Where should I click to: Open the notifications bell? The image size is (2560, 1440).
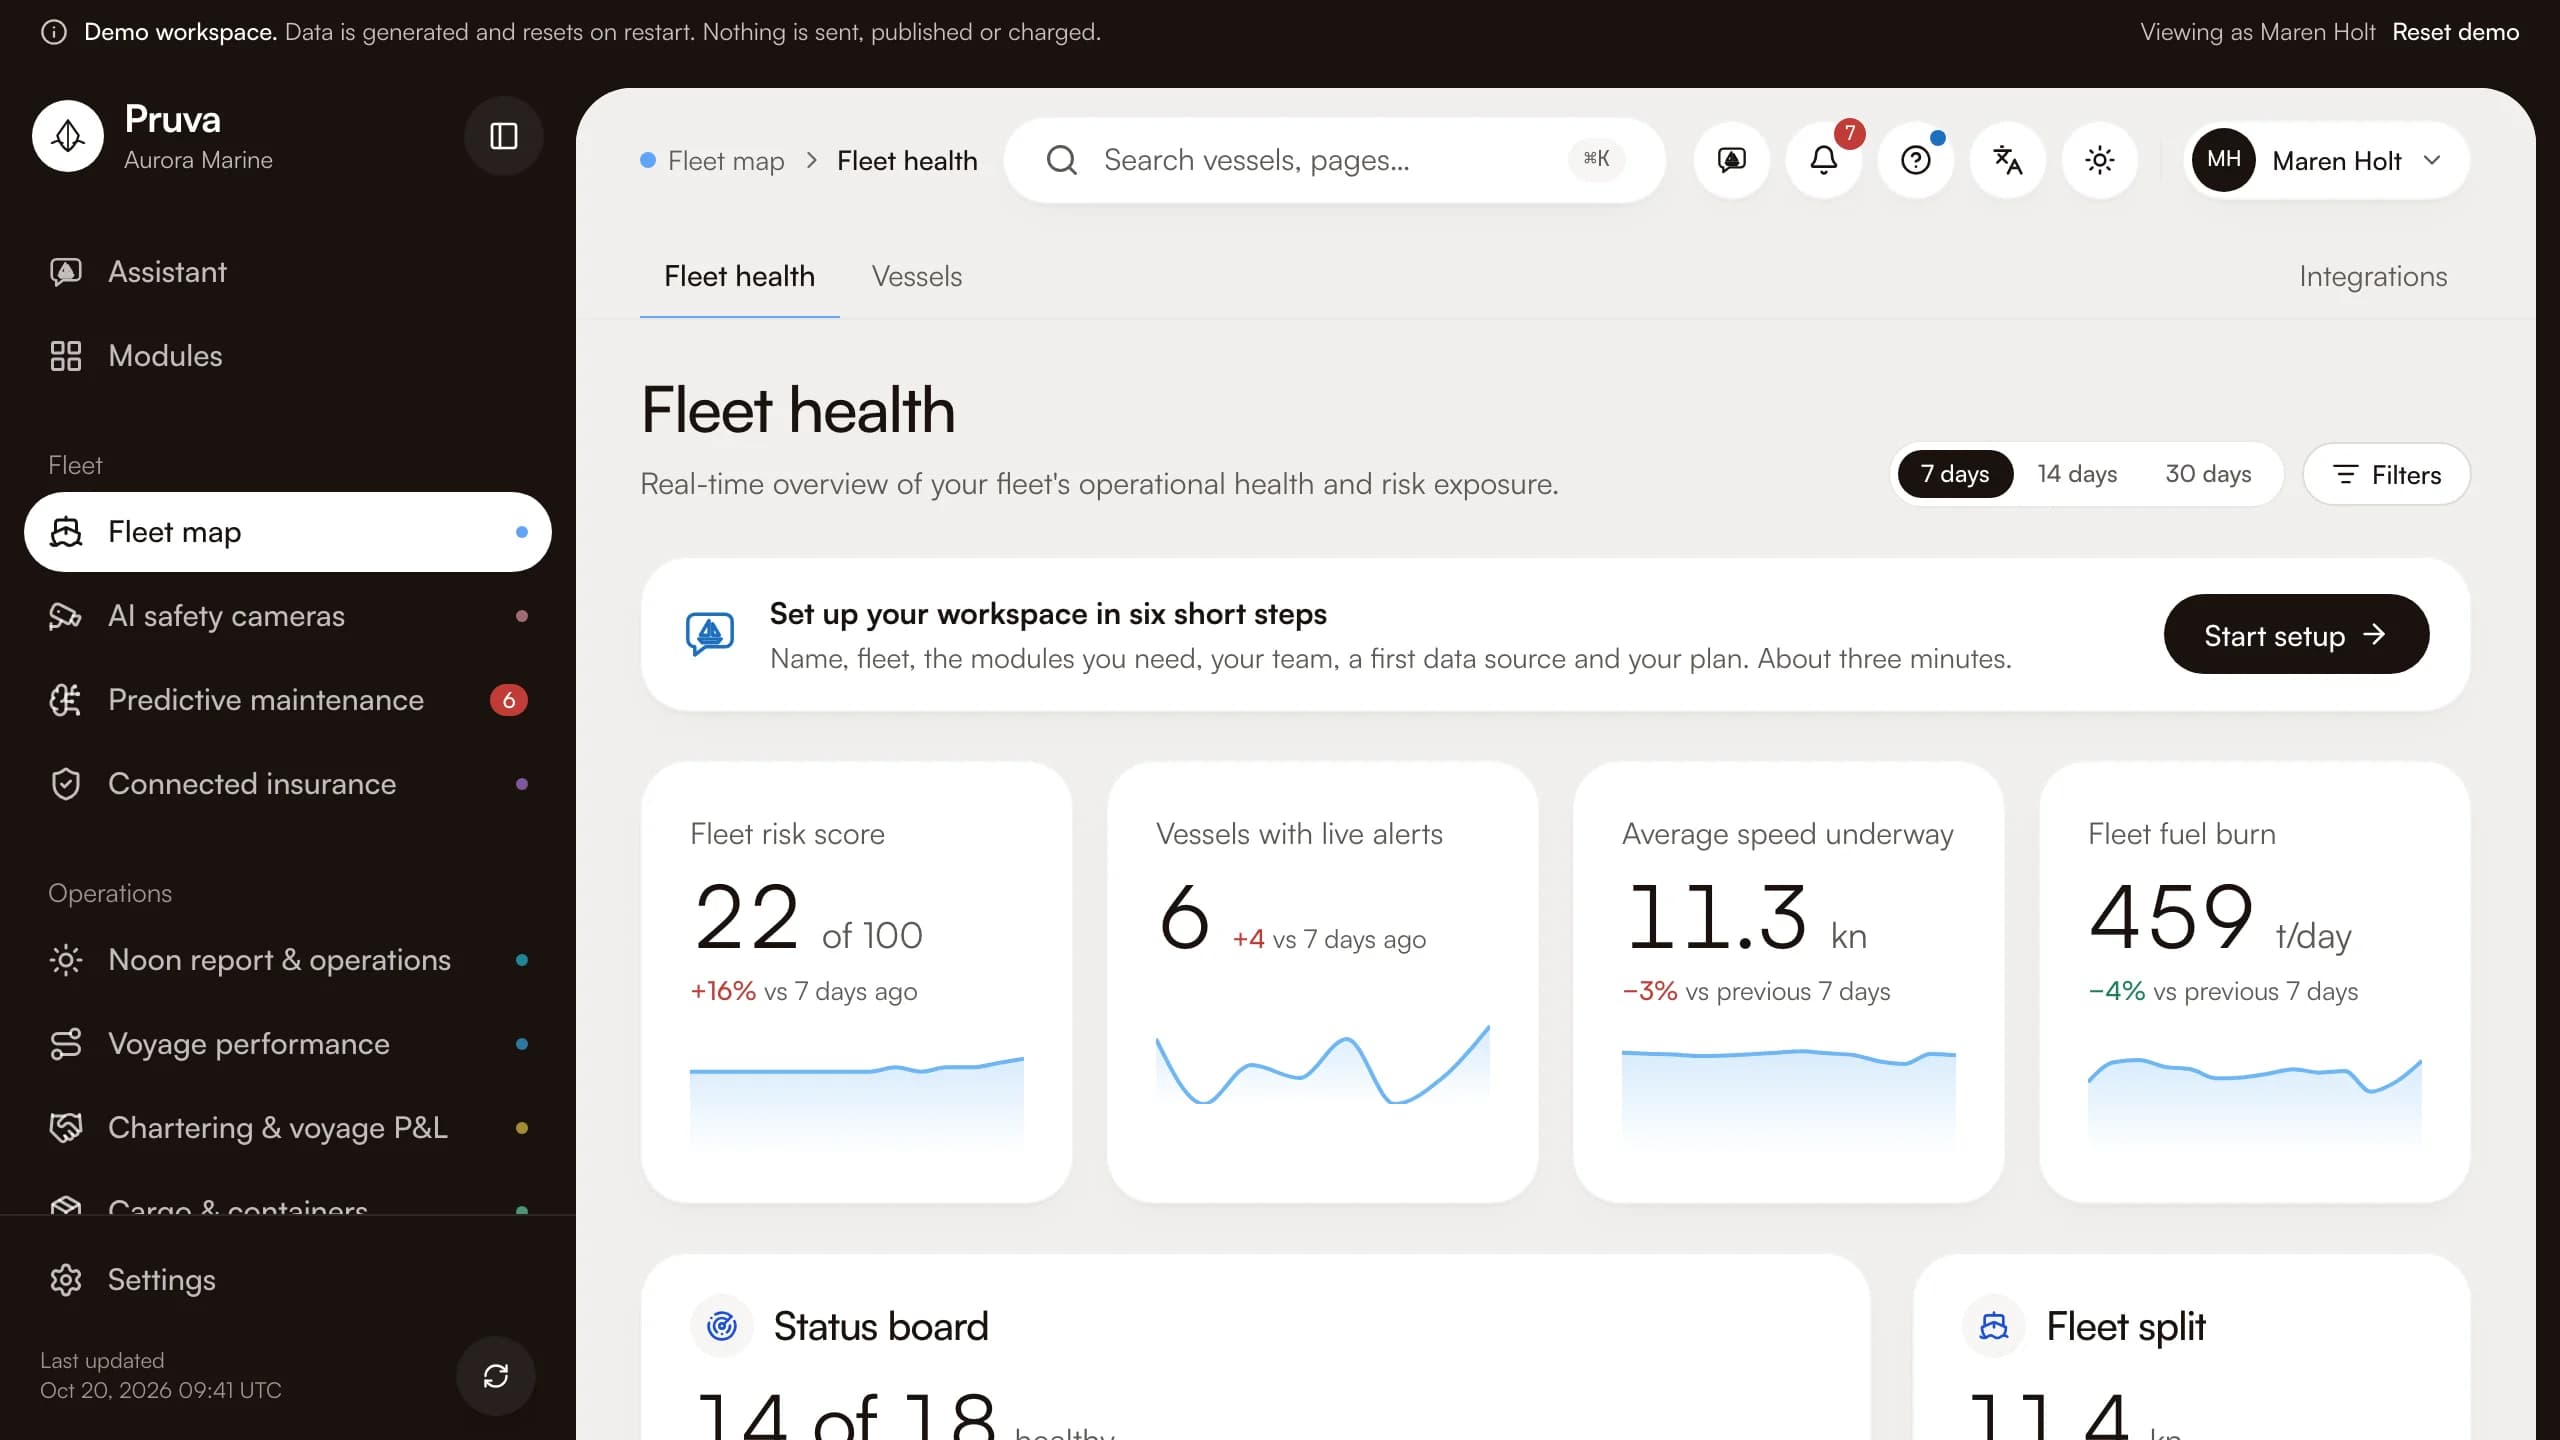1824,160
